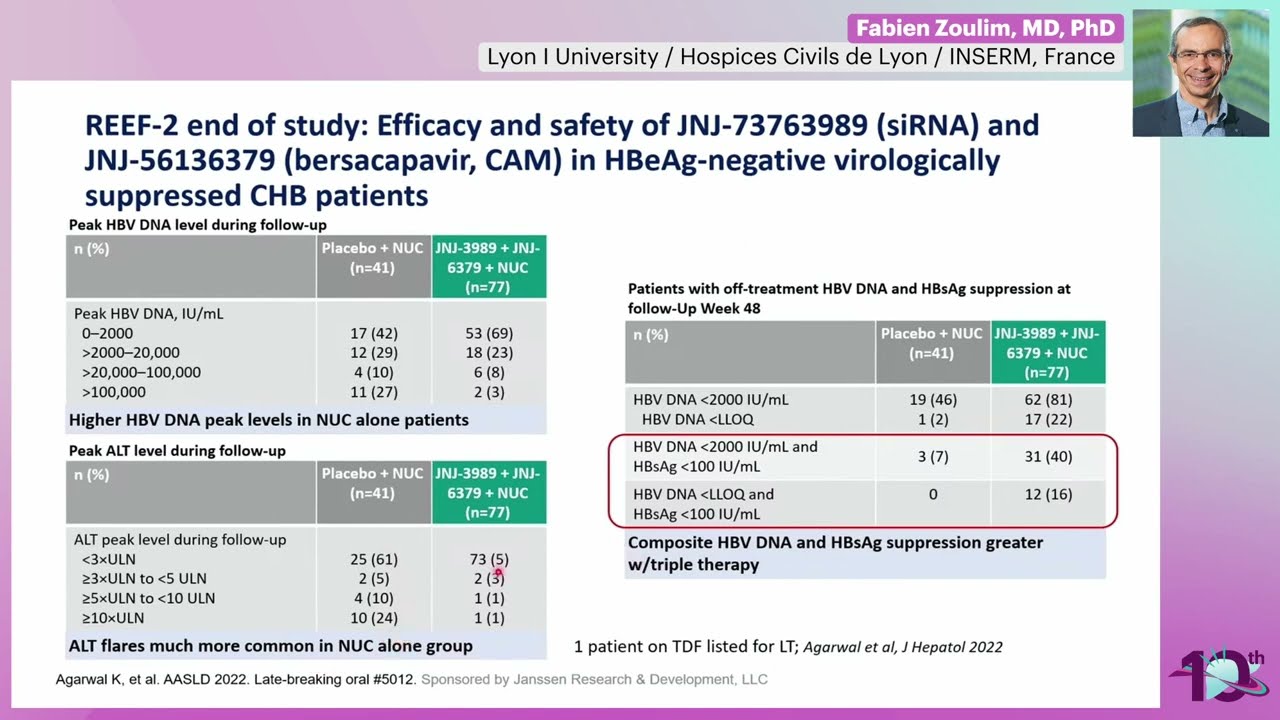The image size is (1280, 720).
Task: Click the value '3 (7)'
Action: tap(932, 457)
